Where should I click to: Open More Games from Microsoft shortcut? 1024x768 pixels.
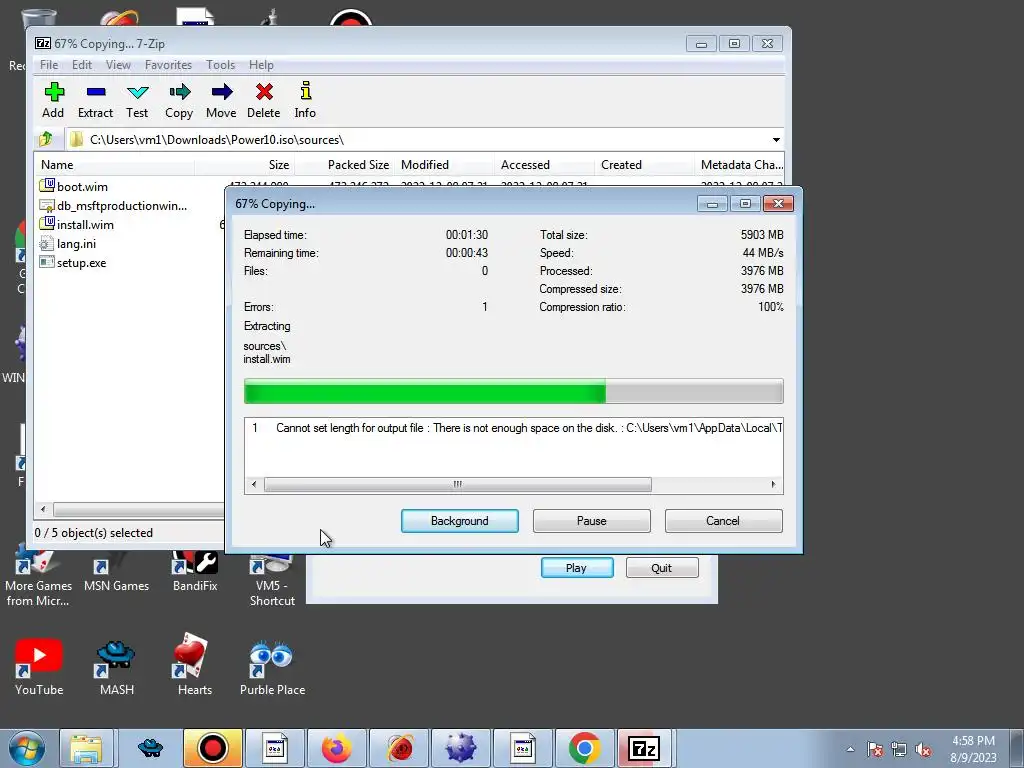[x=38, y=578]
